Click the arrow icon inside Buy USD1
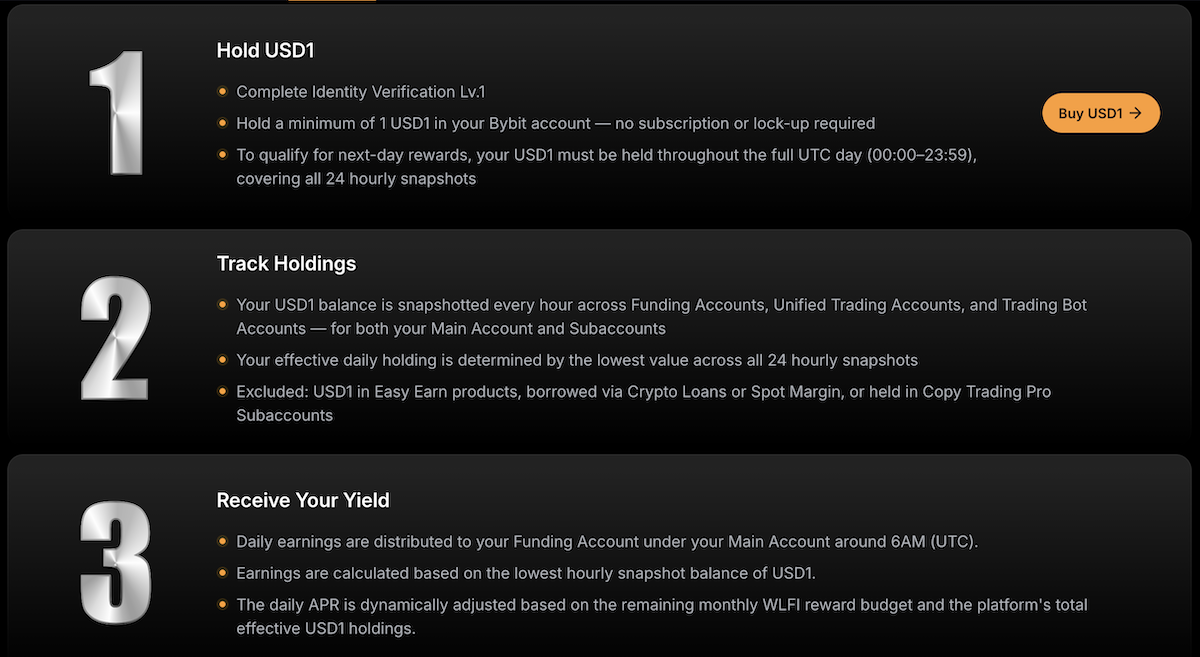Screen dimensions: 1200x657 tap(1135, 113)
